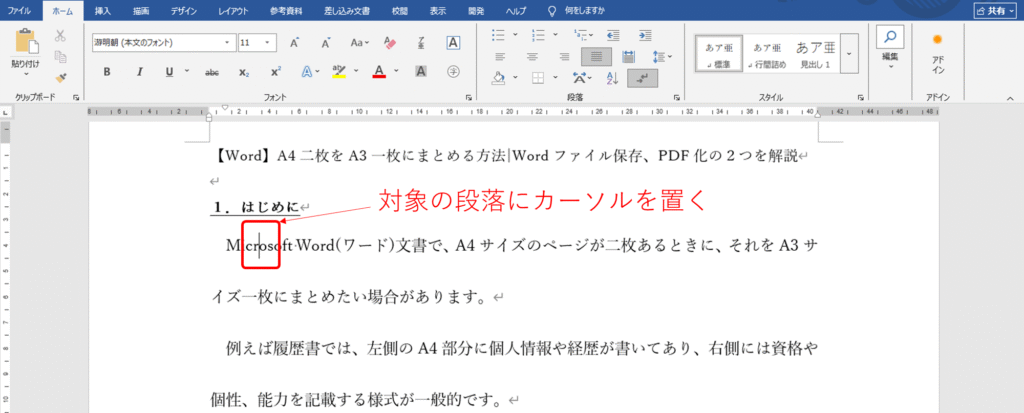Click the 共有 share button
Viewport: 1024px width, 413px height.
(992, 11)
